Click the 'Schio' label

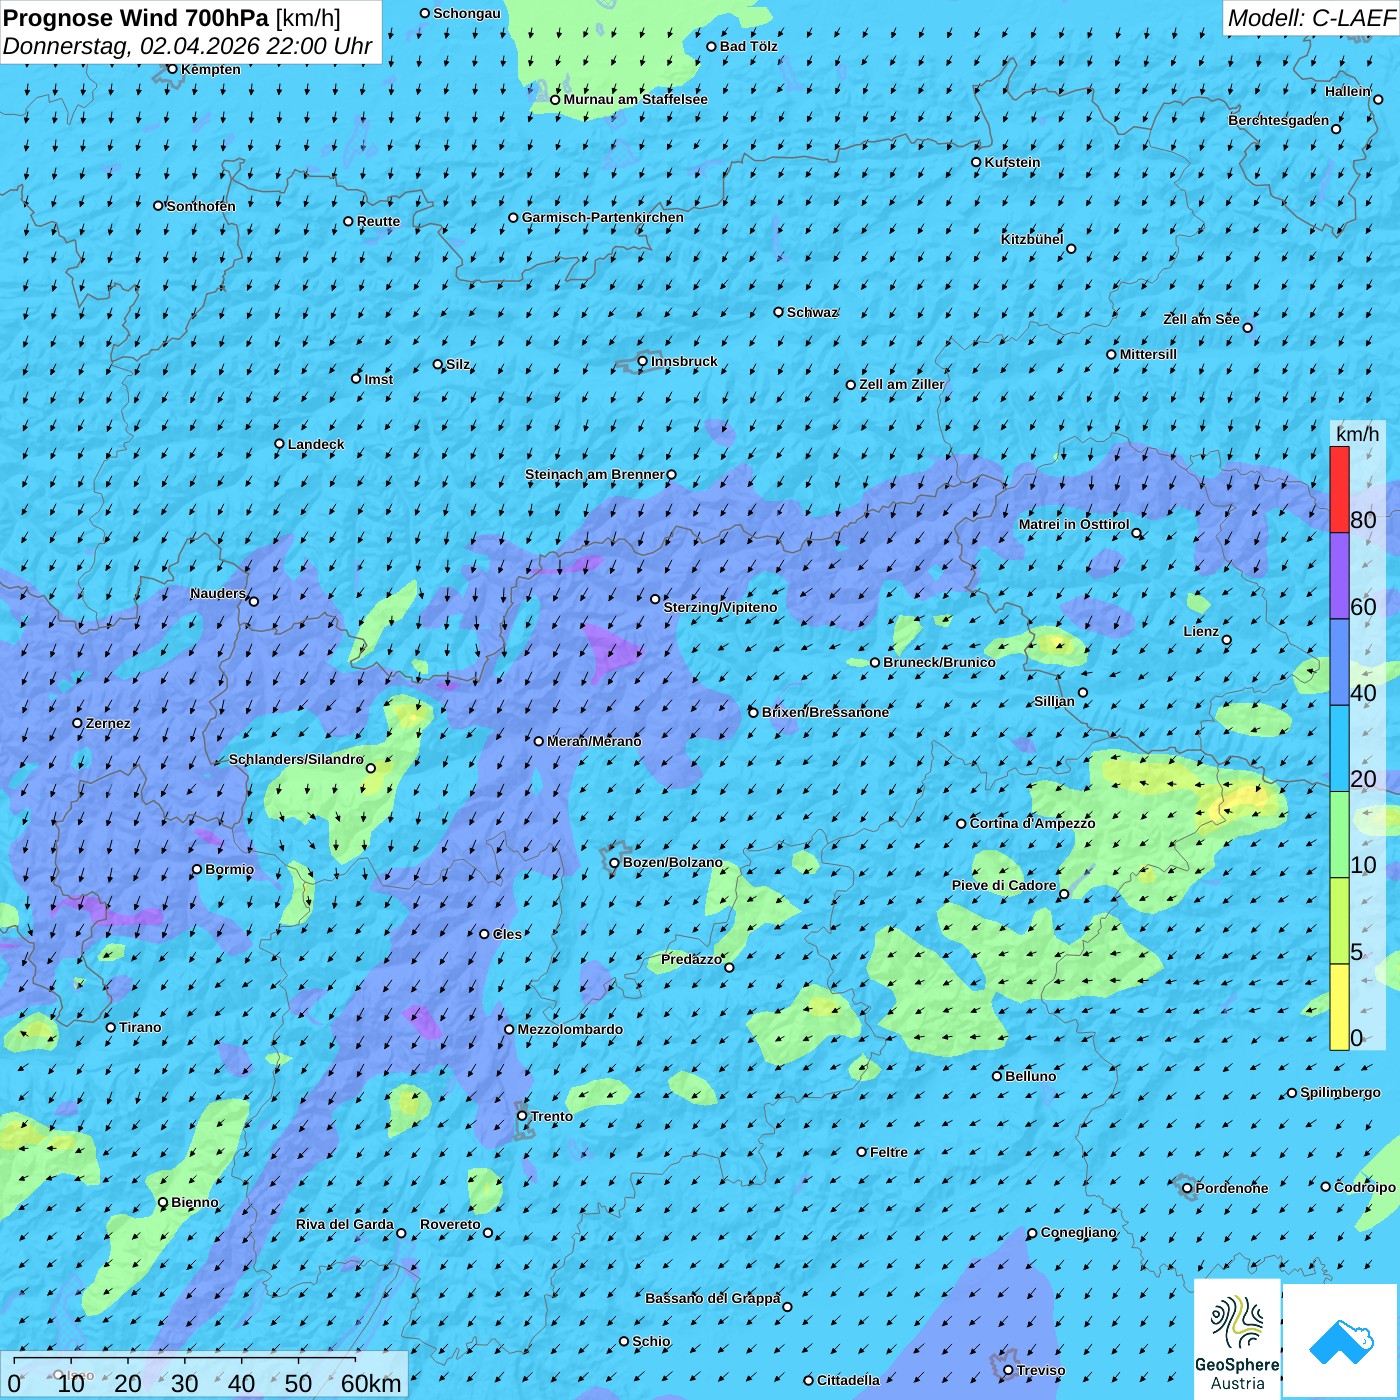point(651,1341)
